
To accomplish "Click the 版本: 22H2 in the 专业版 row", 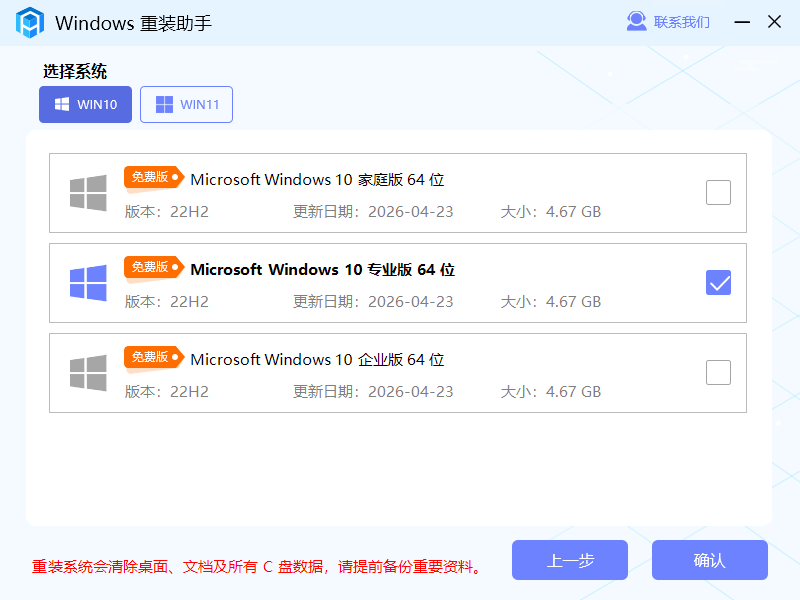I will (x=167, y=302).
